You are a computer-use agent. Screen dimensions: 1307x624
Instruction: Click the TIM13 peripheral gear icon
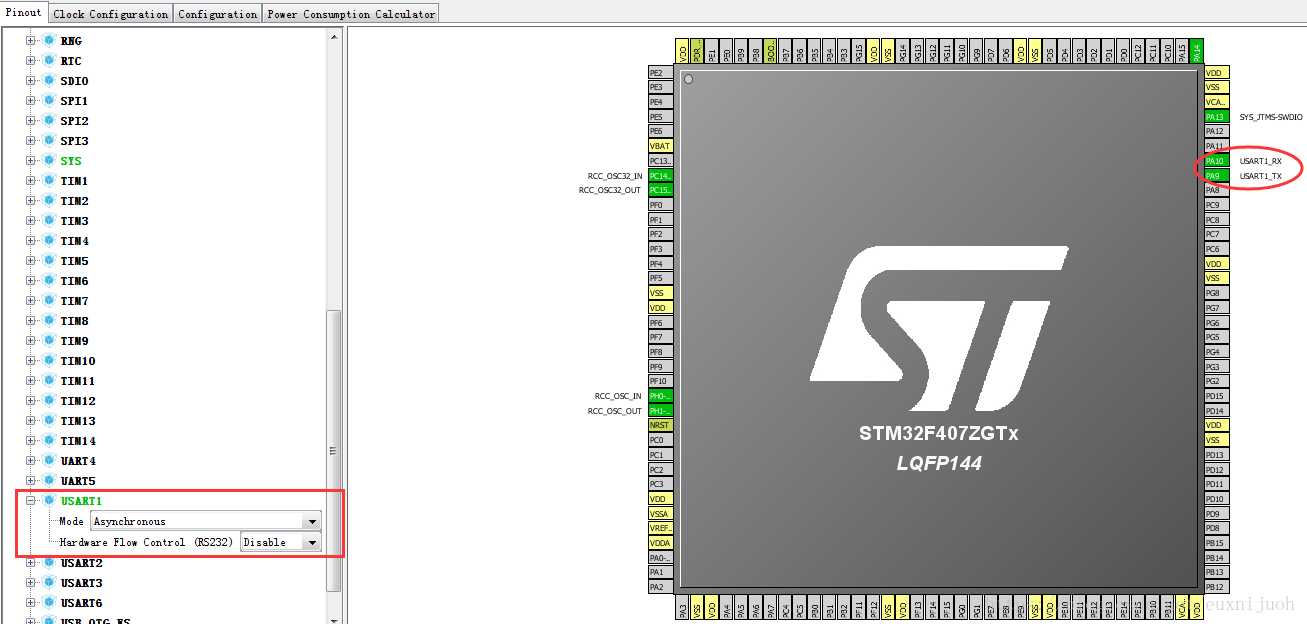click(48, 421)
